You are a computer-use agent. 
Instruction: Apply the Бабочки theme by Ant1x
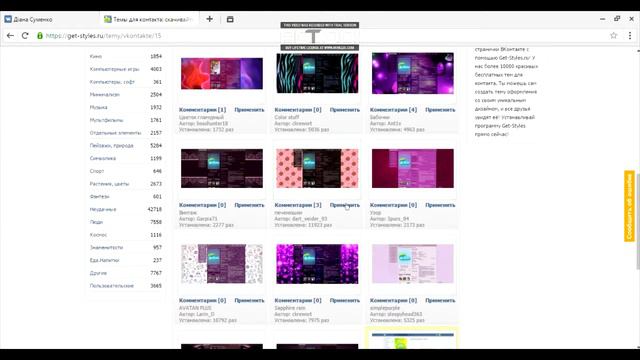click(440, 110)
